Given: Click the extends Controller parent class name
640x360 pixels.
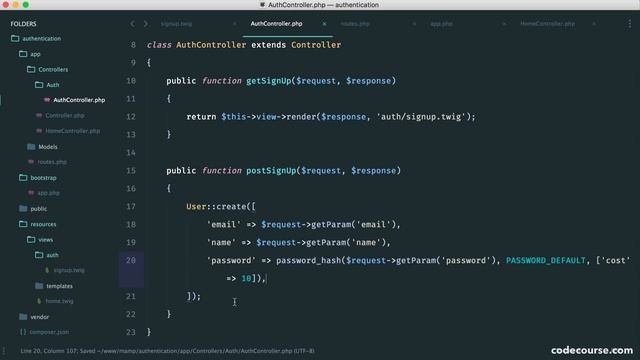Looking at the screenshot, I should pos(316,45).
